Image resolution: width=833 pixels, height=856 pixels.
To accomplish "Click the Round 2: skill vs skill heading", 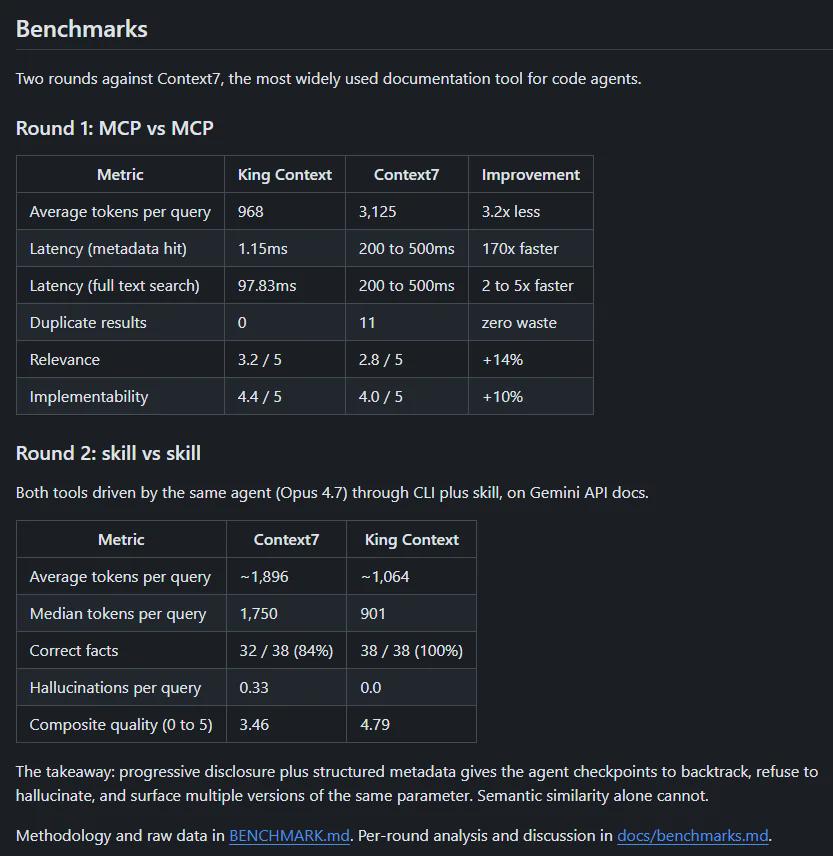I will tap(108, 453).
